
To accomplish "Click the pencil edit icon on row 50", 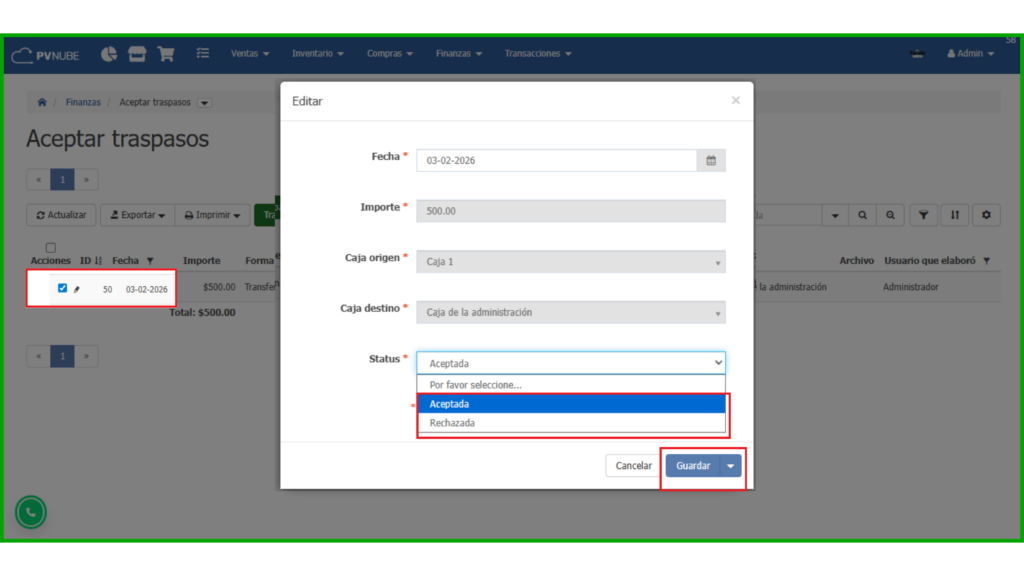I will pos(77,289).
